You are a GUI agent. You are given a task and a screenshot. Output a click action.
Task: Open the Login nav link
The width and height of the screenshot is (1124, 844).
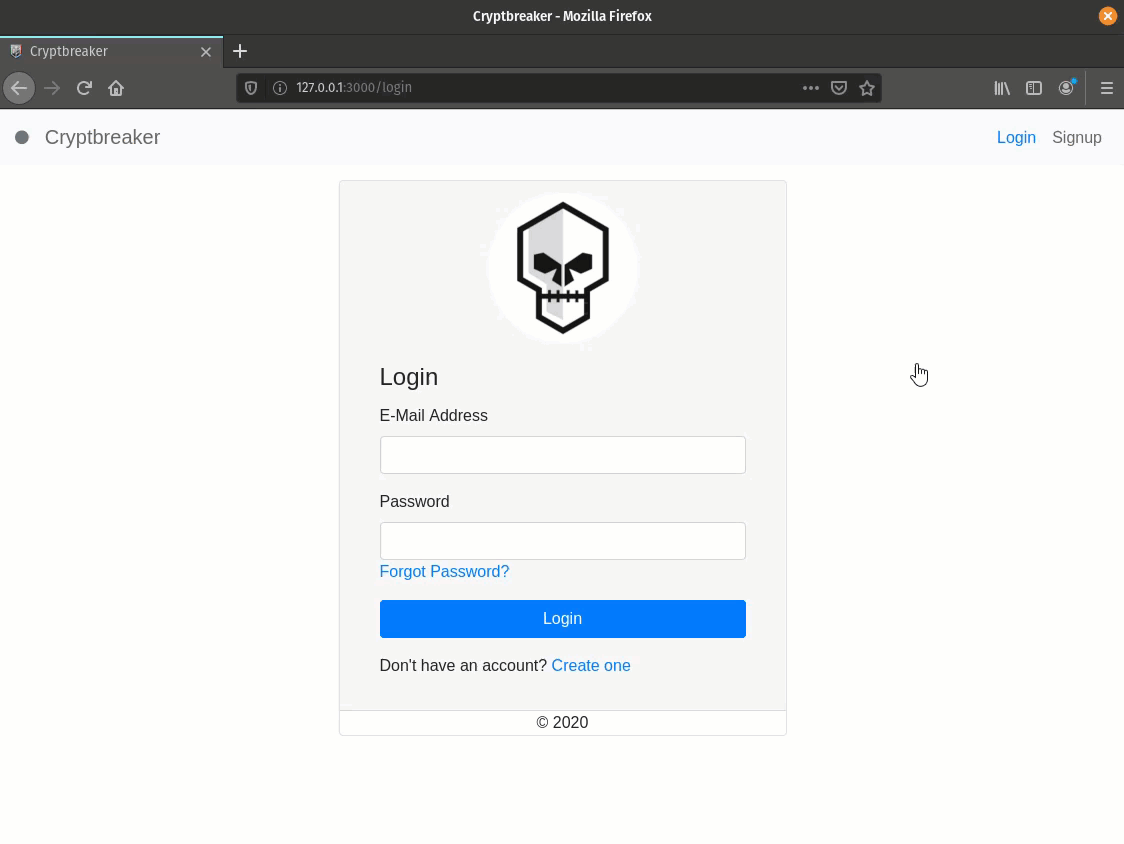coord(1016,138)
